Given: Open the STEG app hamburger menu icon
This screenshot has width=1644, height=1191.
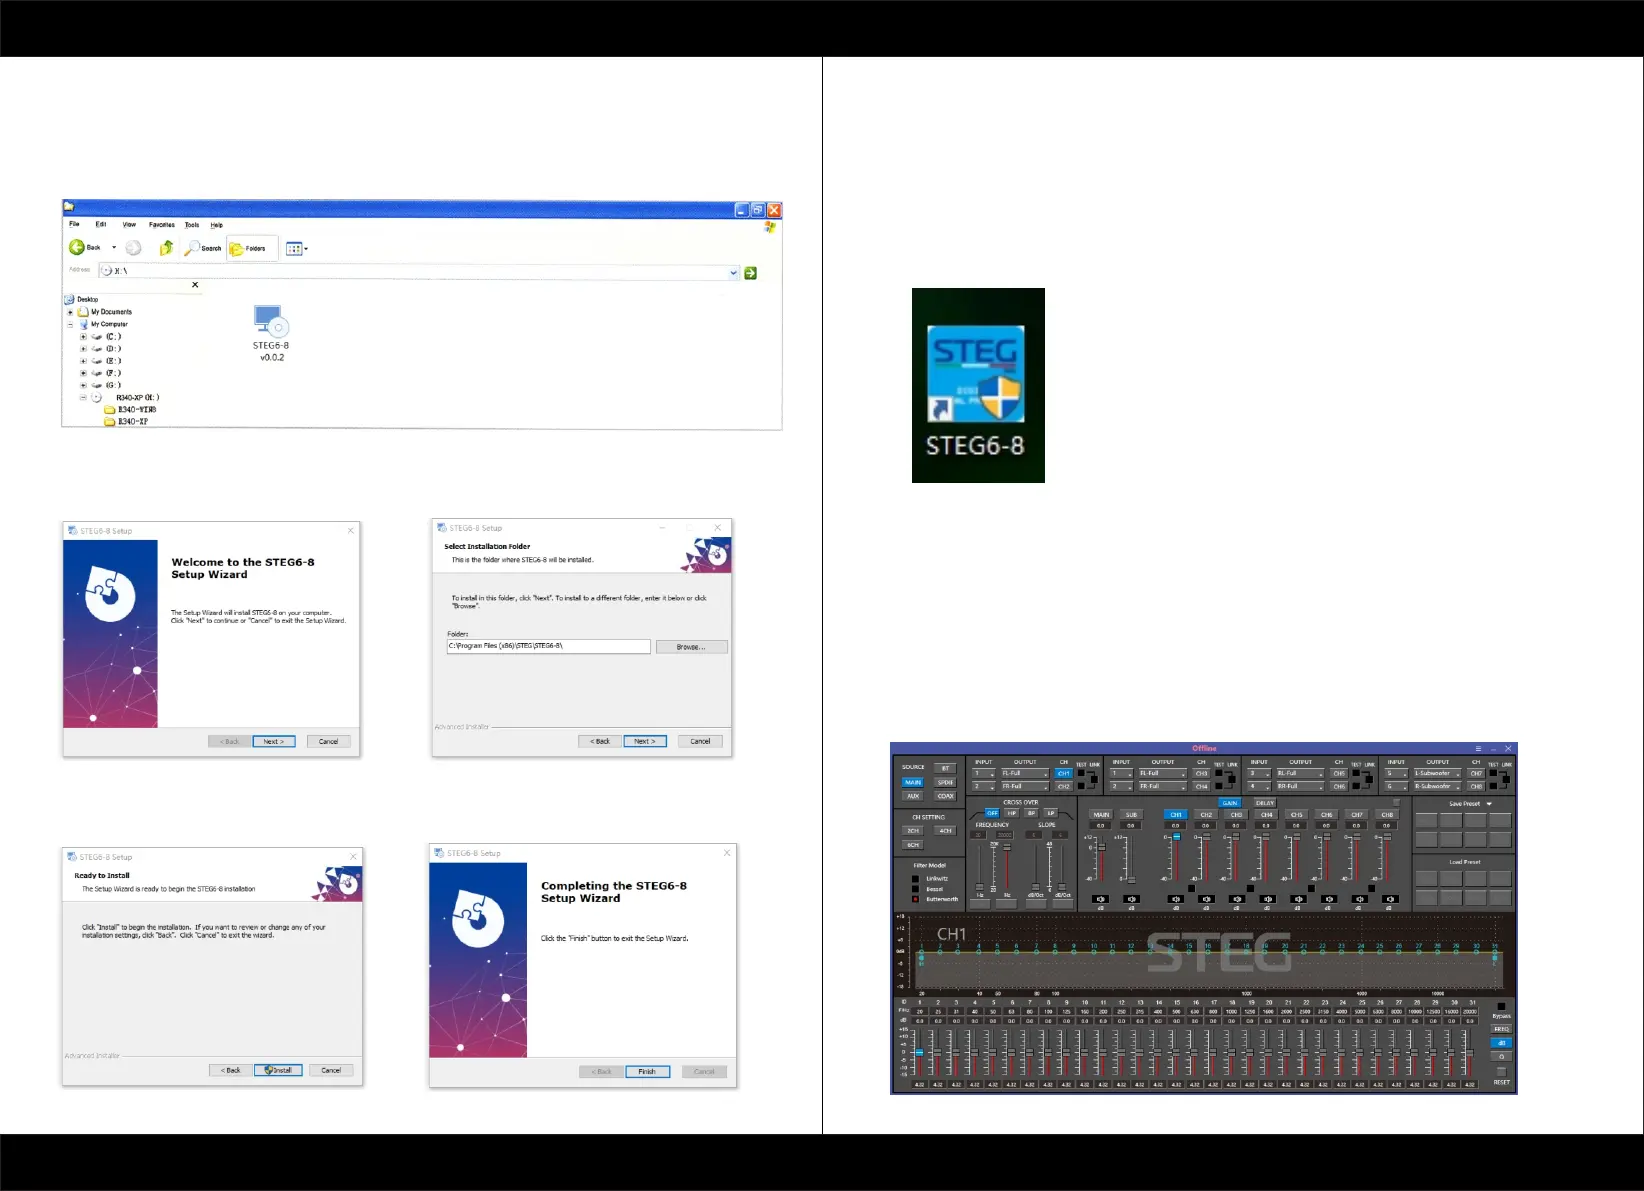Looking at the screenshot, I should [1478, 748].
